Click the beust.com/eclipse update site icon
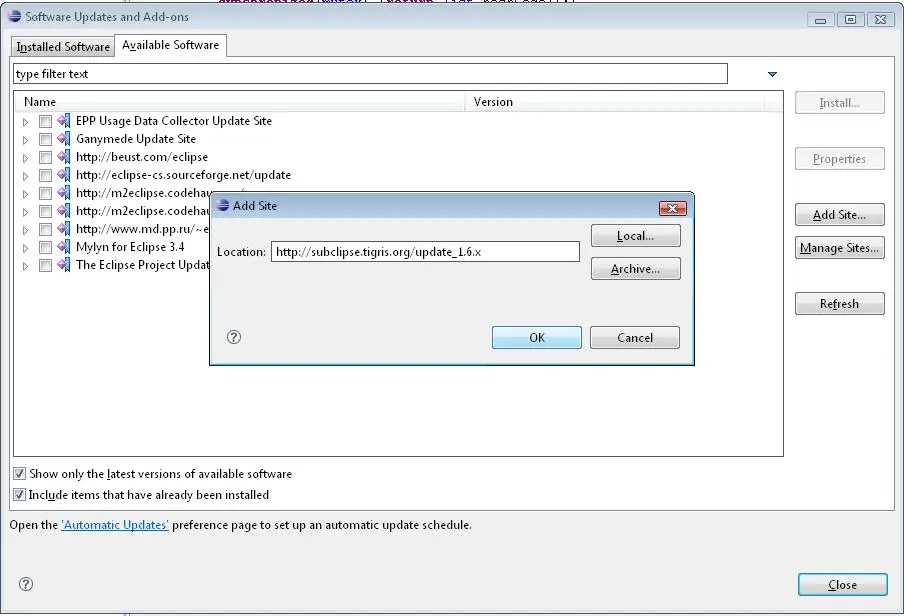This screenshot has width=904, height=616. (64, 157)
